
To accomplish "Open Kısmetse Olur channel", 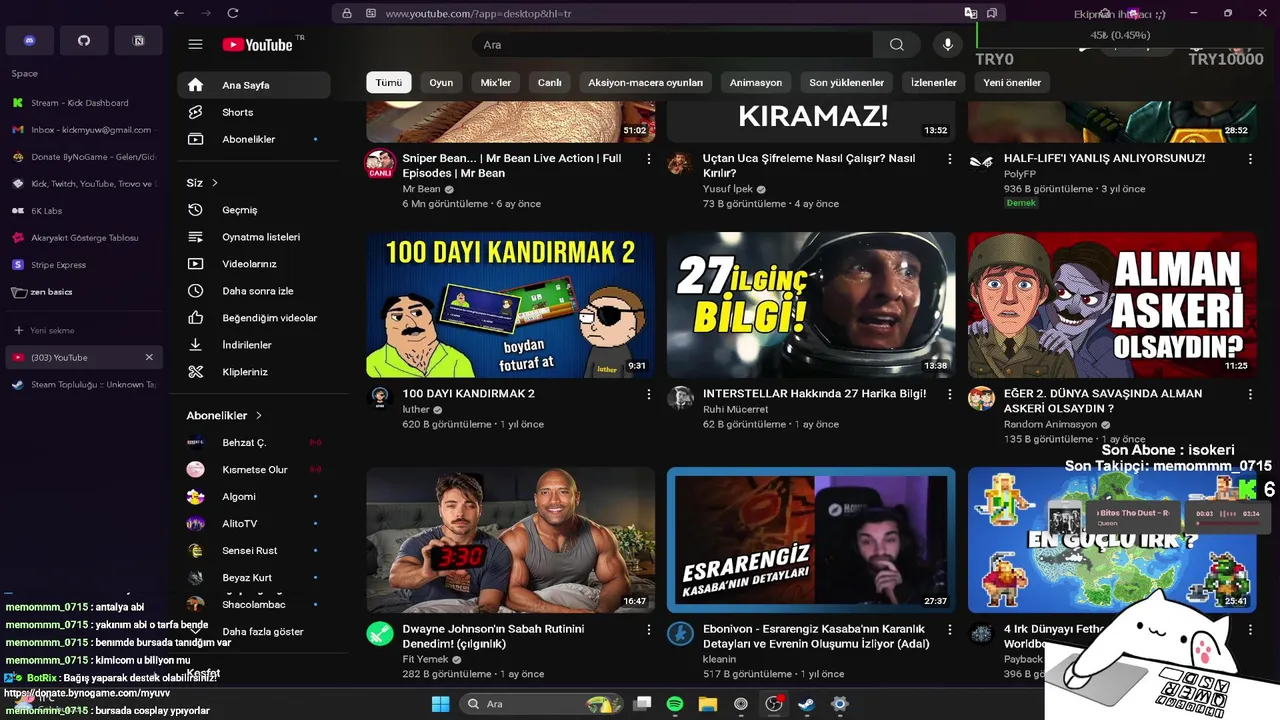I will coord(254,470).
